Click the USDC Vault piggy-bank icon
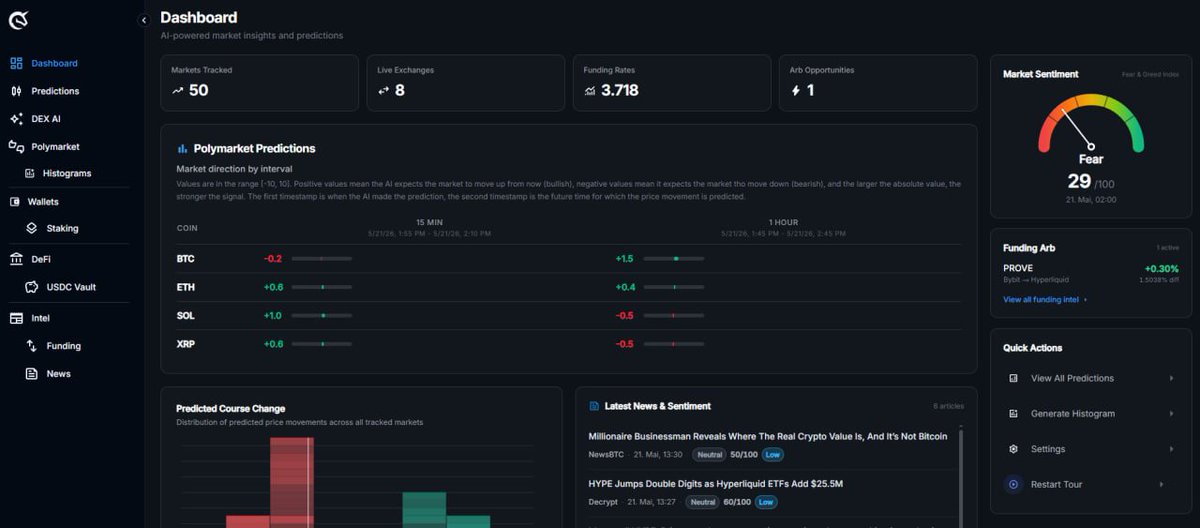 31,287
